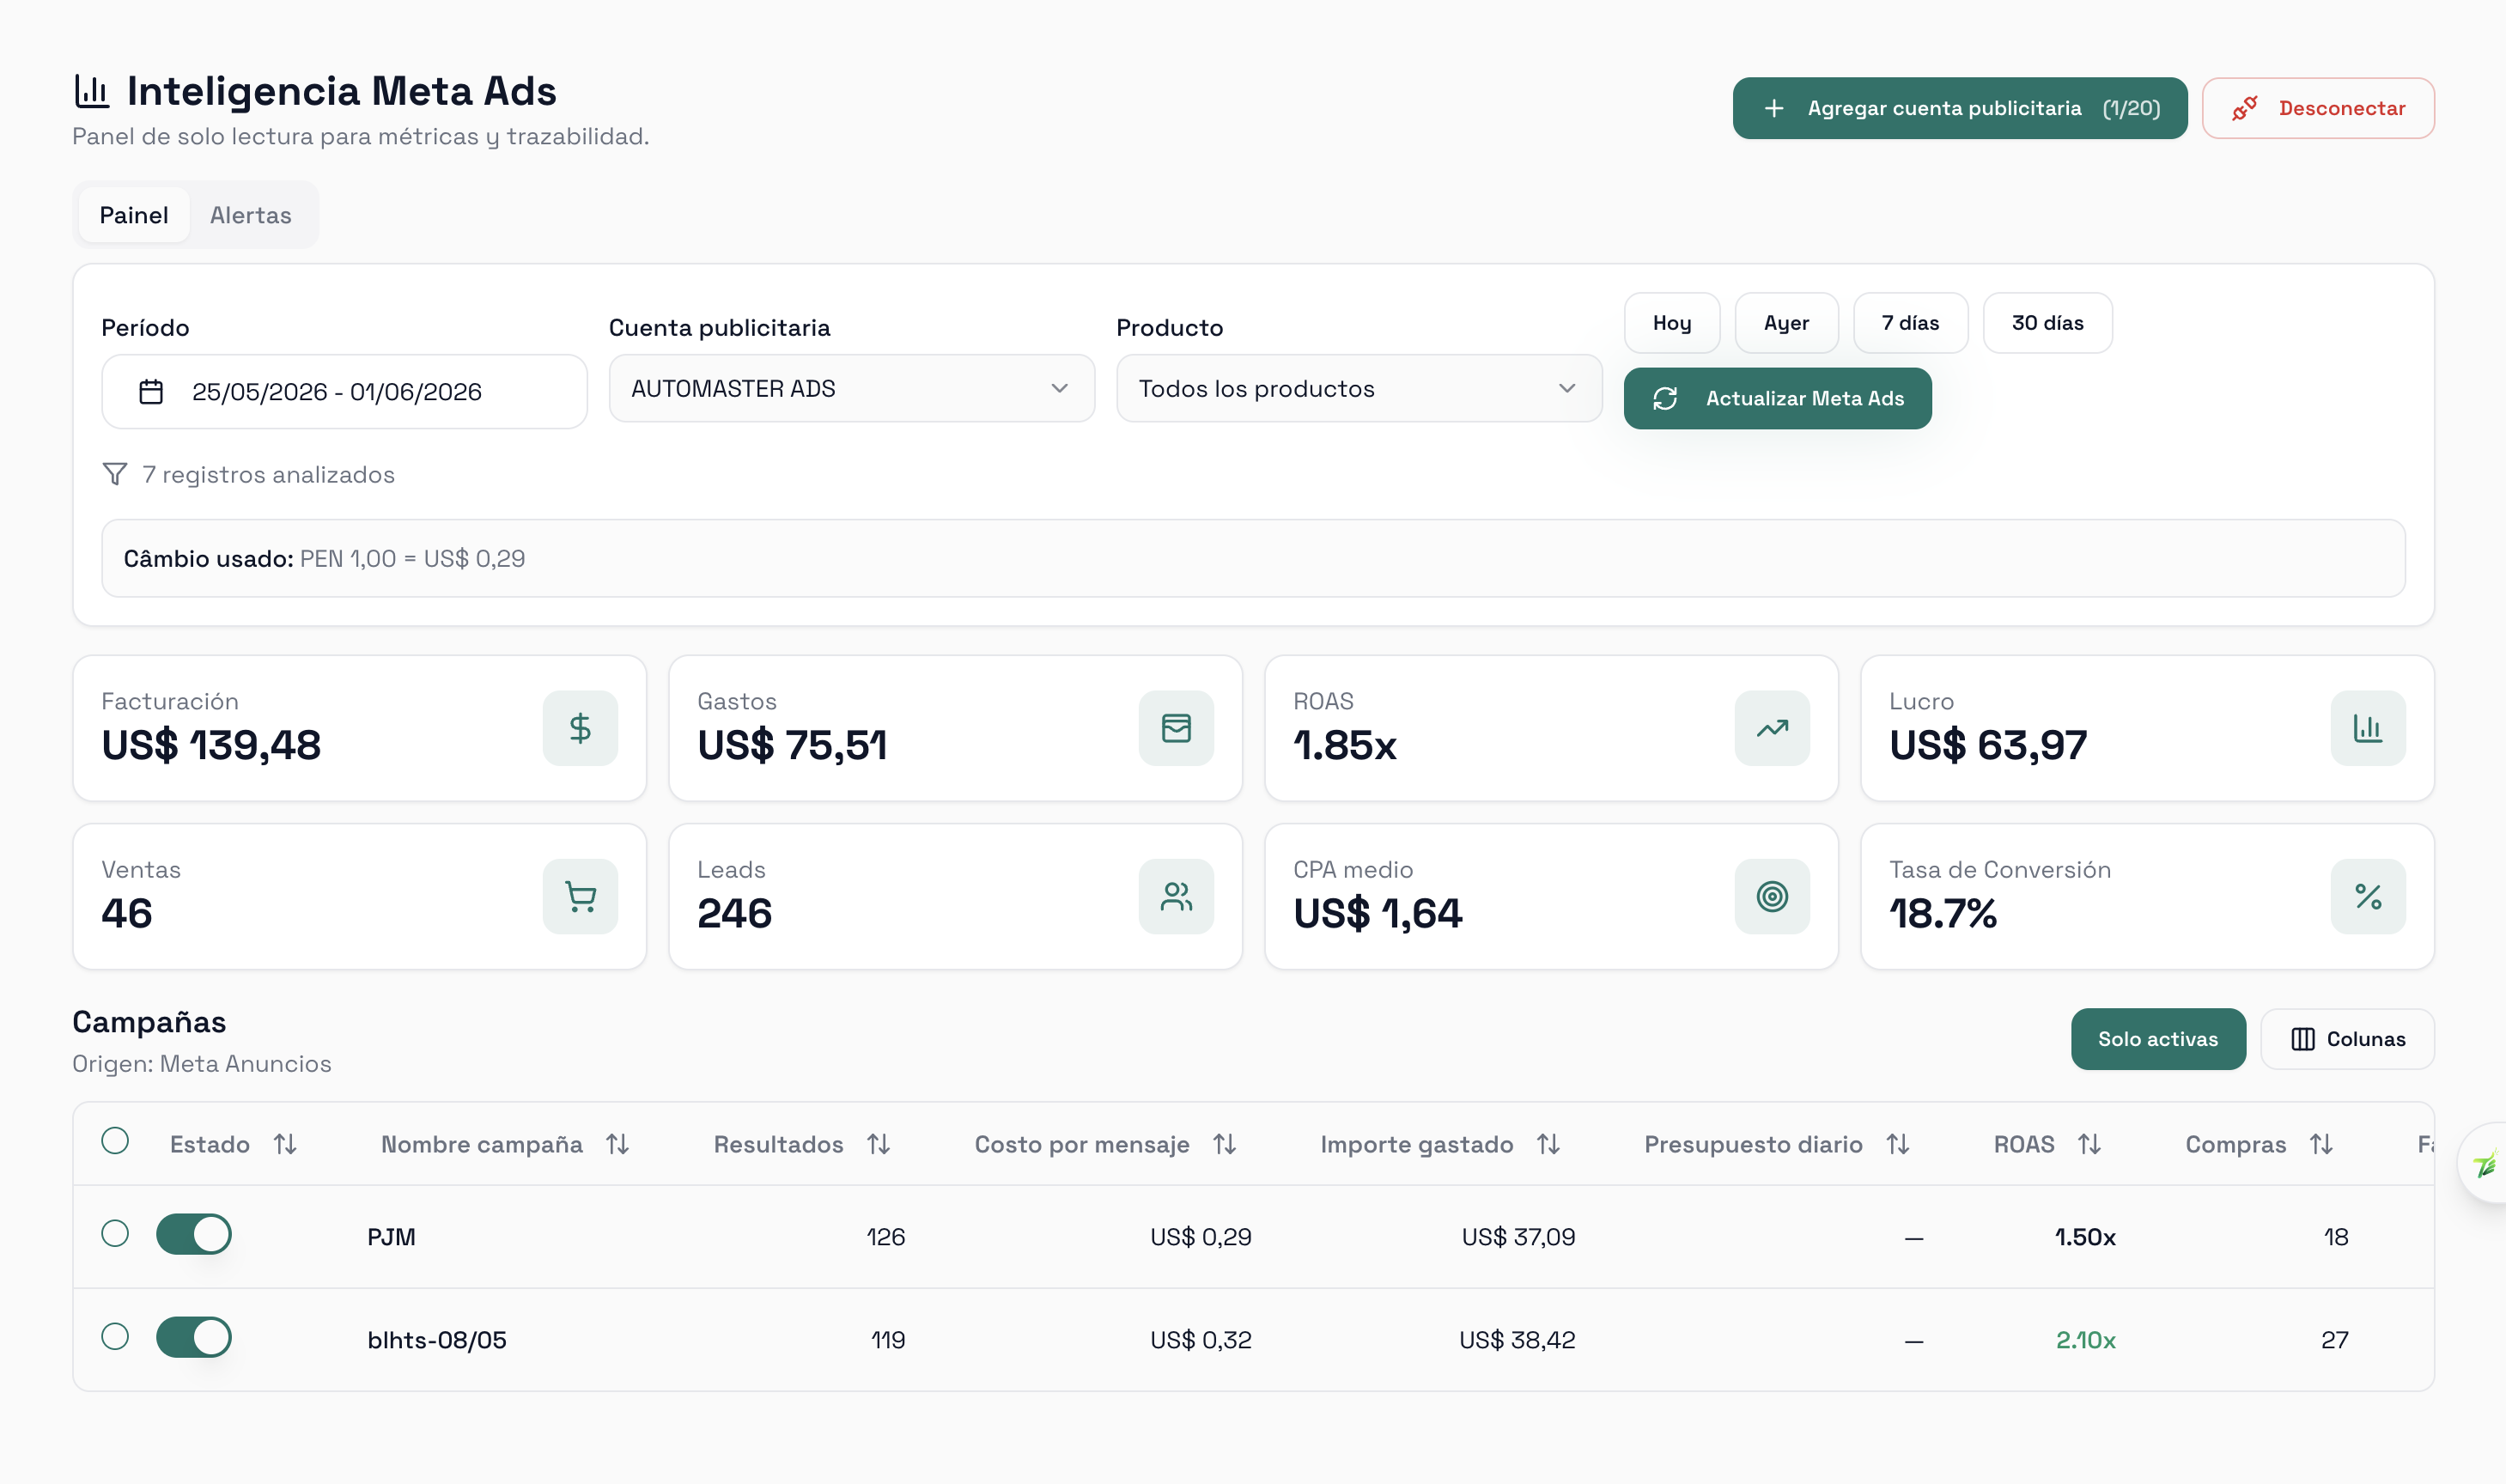Select the 30 días quick period

tap(2047, 323)
